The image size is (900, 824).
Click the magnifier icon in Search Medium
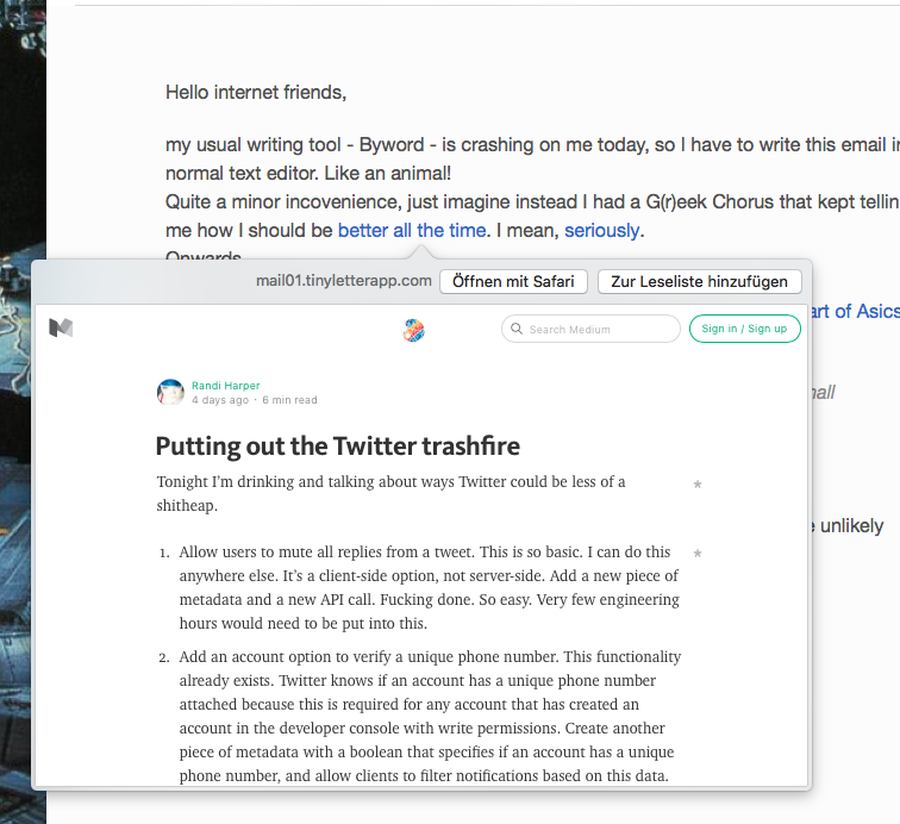(517, 329)
